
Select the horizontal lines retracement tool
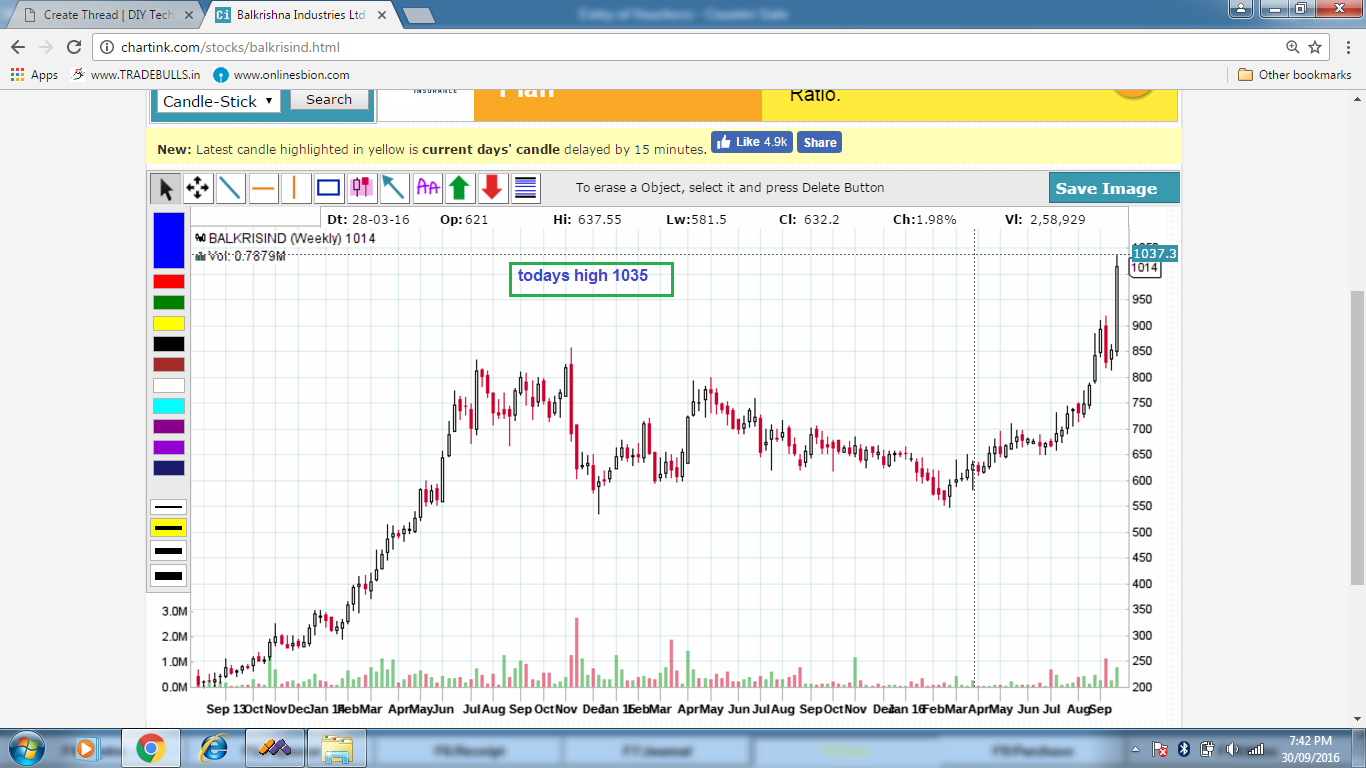tap(525, 188)
